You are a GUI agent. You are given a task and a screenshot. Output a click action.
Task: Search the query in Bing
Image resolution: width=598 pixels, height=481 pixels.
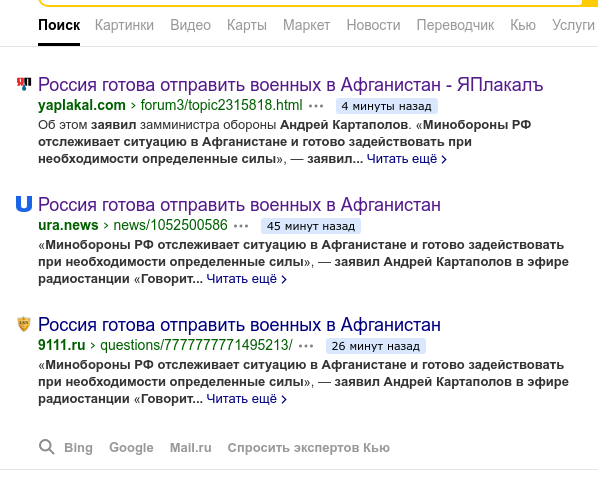(x=78, y=447)
